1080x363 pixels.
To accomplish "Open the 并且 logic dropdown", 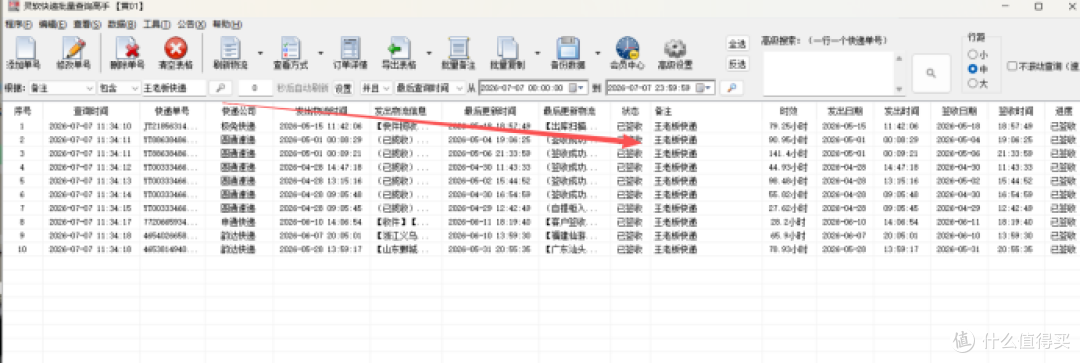I will pyautogui.click(x=385, y=88).
